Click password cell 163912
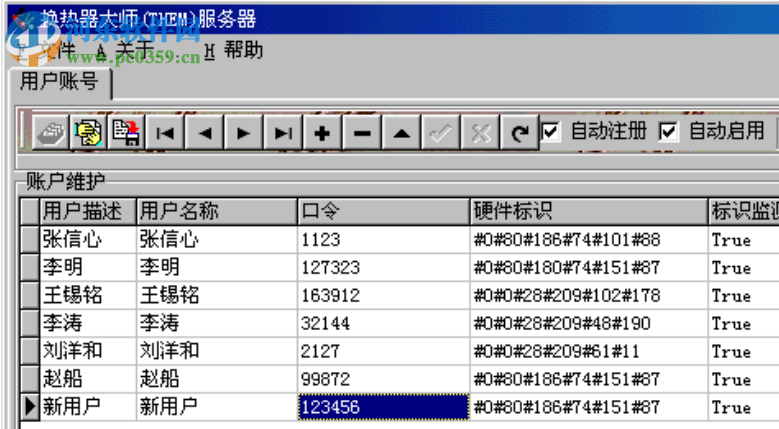This screenshot has height=429, width=779. 384,295
